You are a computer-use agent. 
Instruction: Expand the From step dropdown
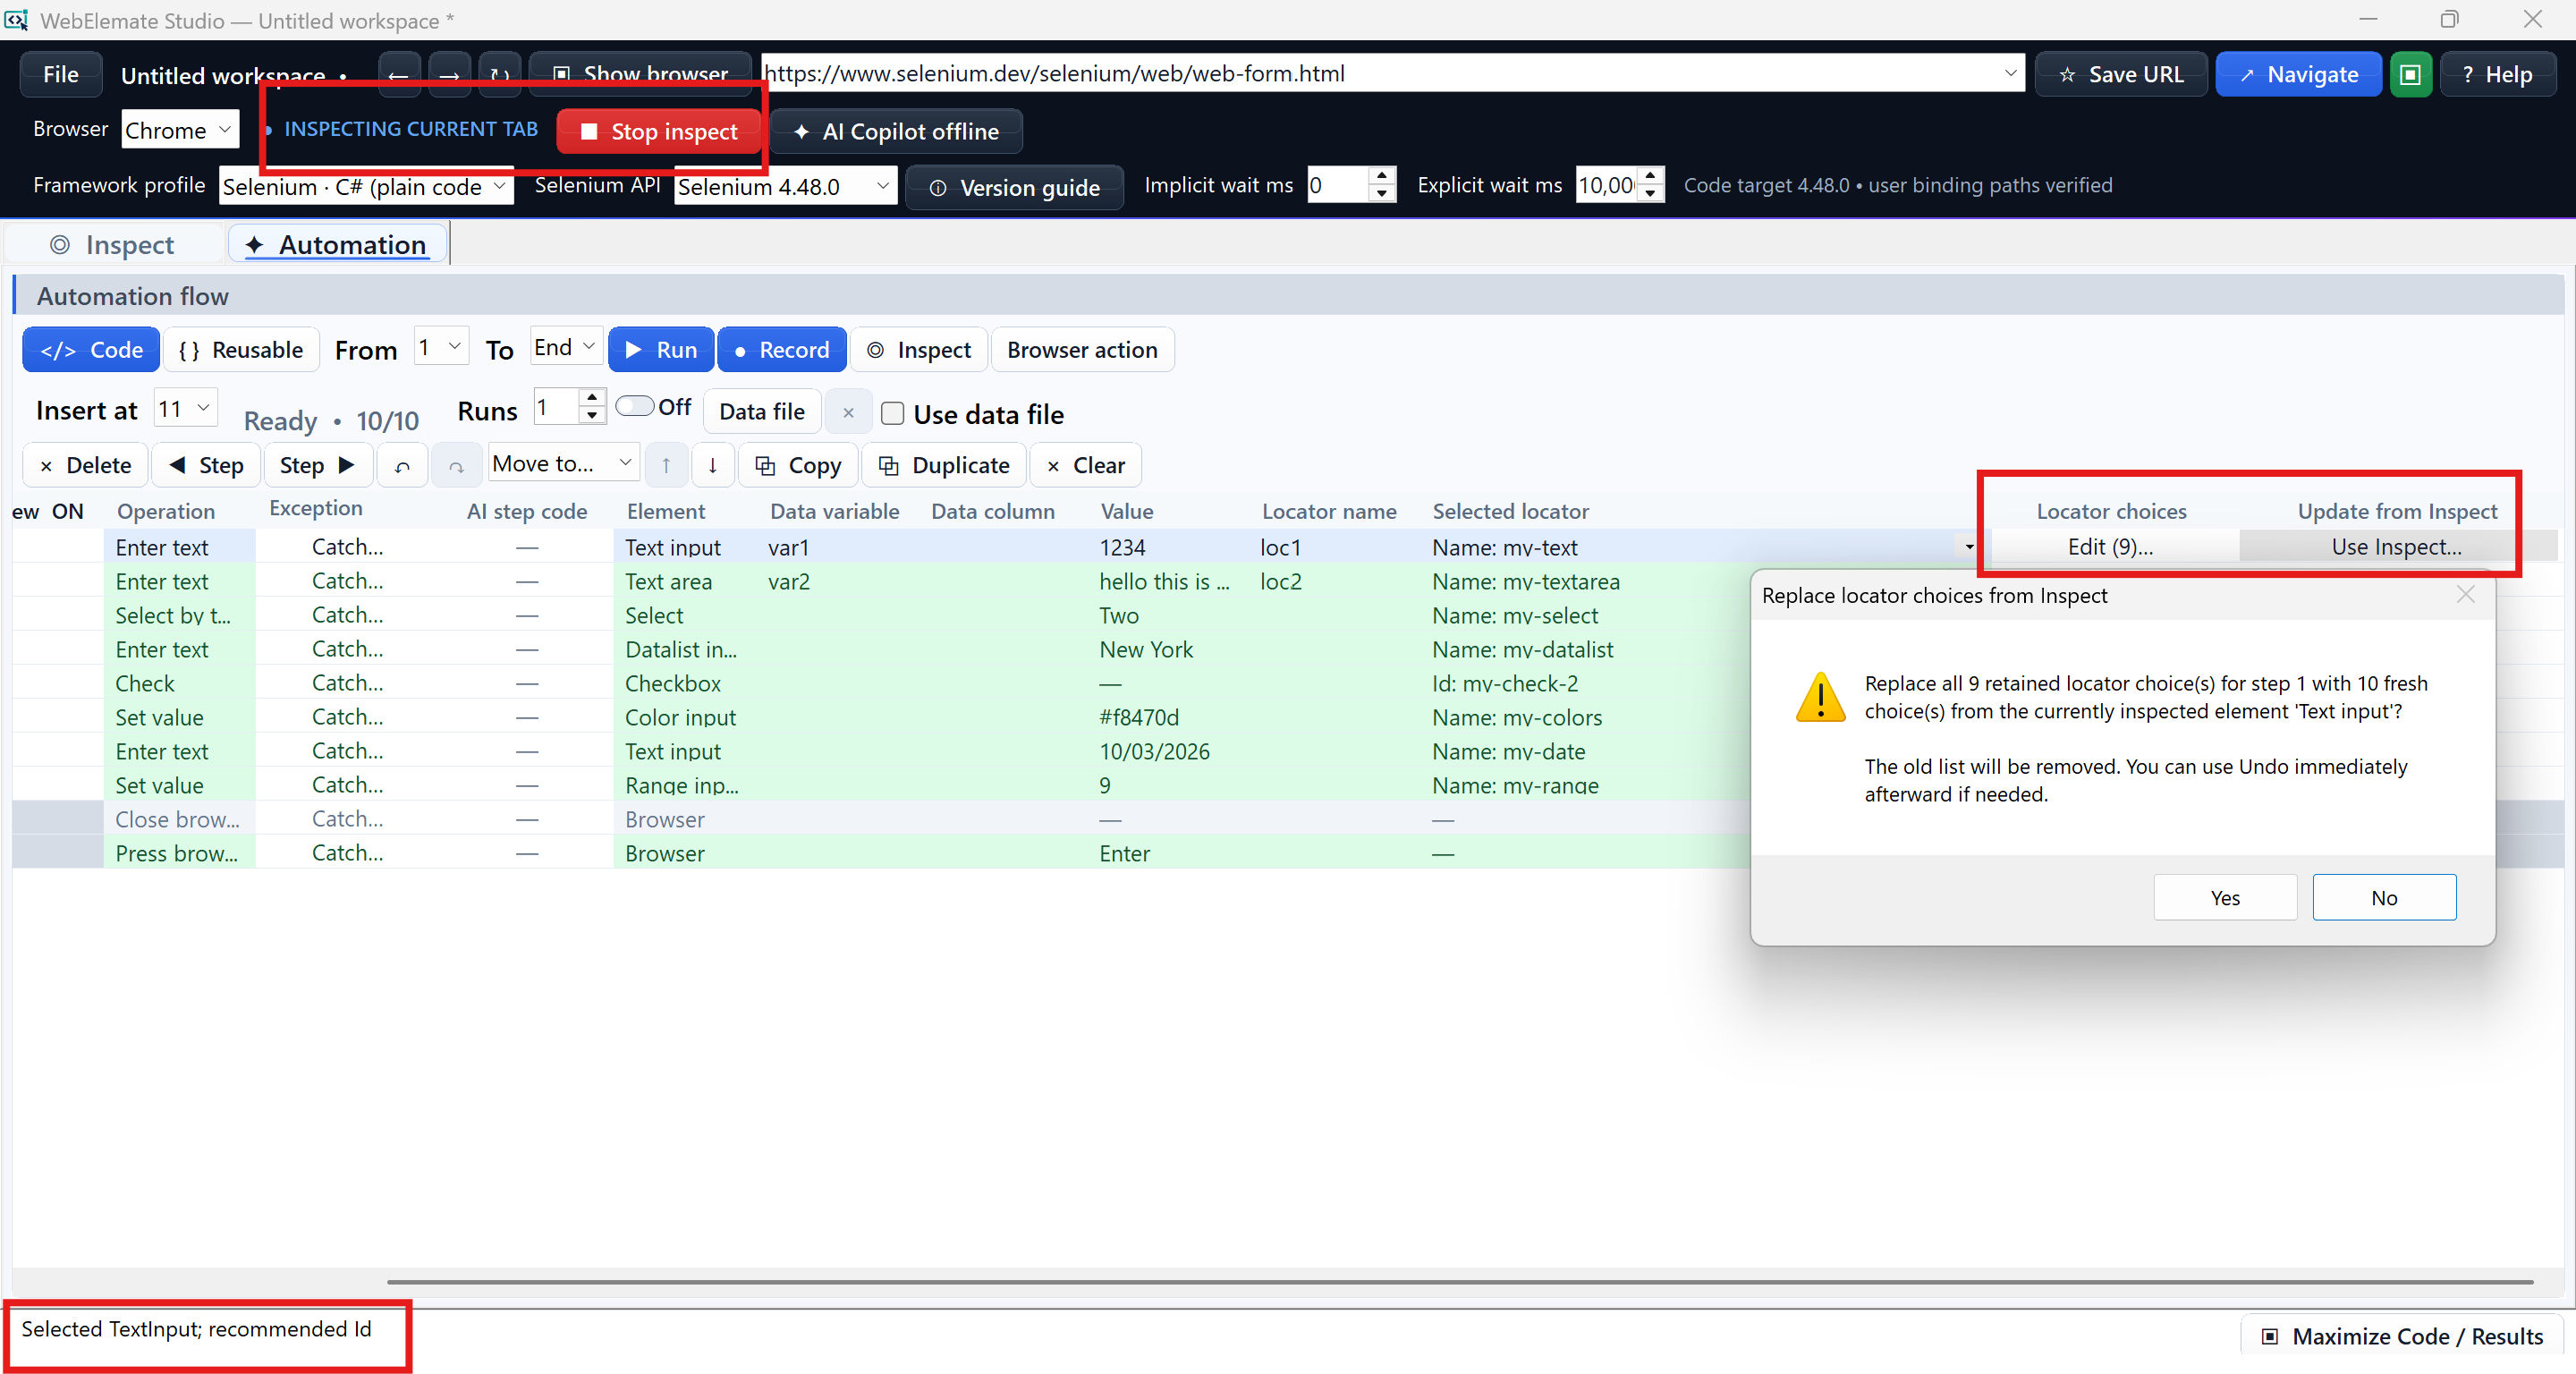[441, 347]
